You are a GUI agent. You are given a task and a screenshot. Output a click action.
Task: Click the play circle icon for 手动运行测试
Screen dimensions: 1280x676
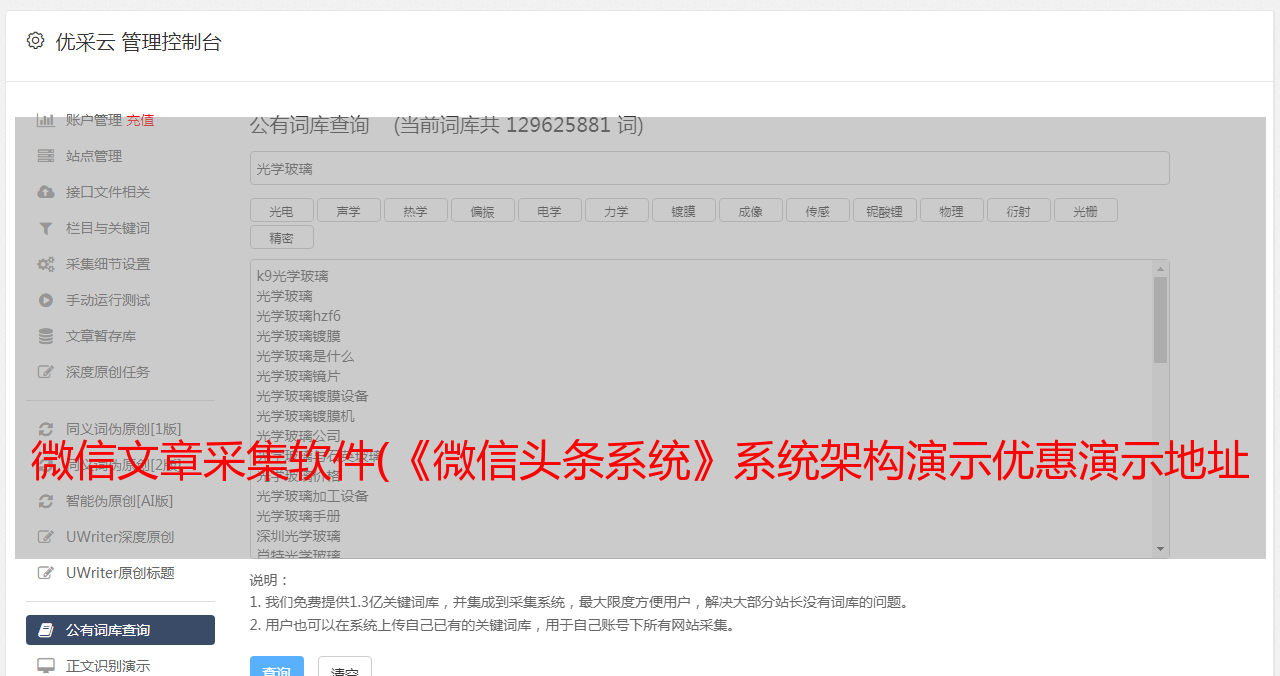[x=45, y=300]
